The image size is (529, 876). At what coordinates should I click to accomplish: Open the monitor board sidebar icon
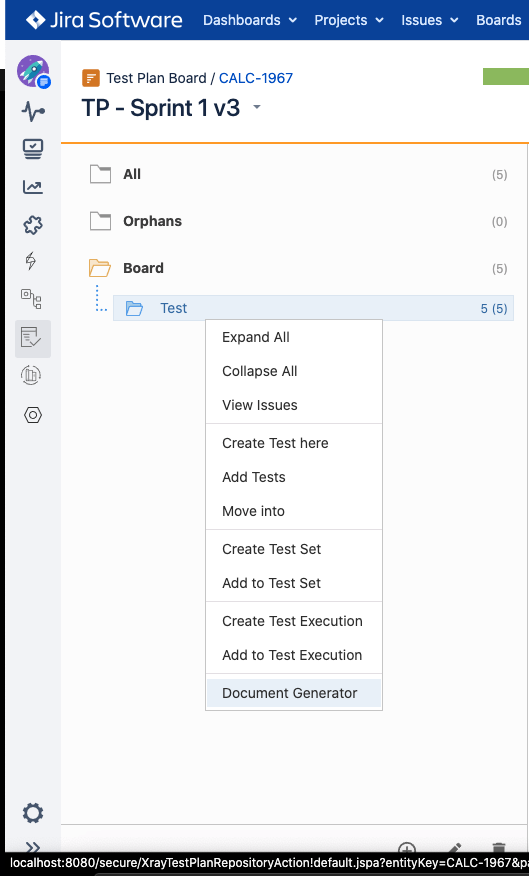tap(33, 149)
